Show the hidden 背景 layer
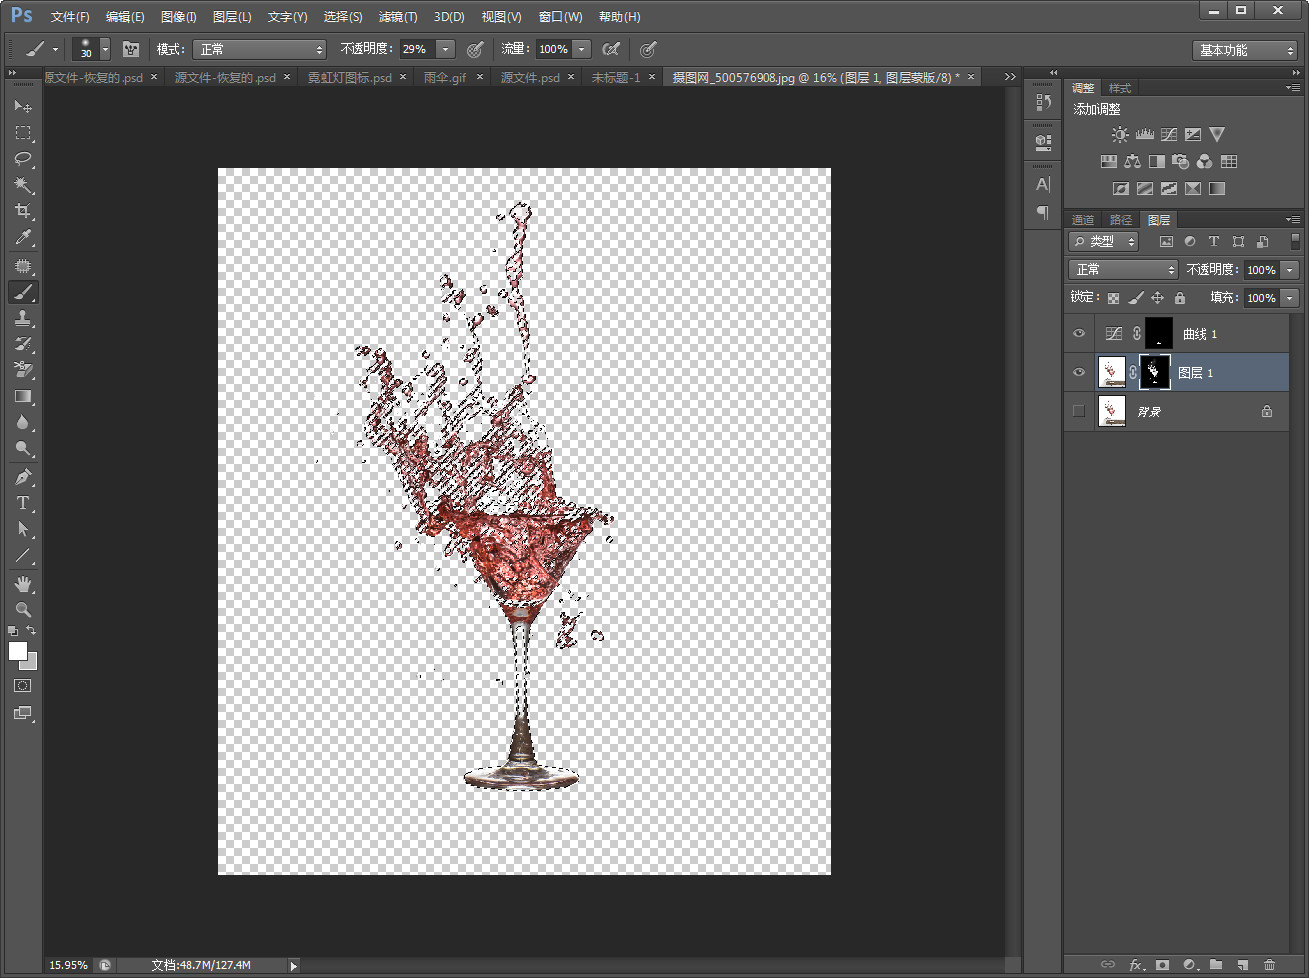The height and width of the screenshot is (978, 1309). 1079,411
